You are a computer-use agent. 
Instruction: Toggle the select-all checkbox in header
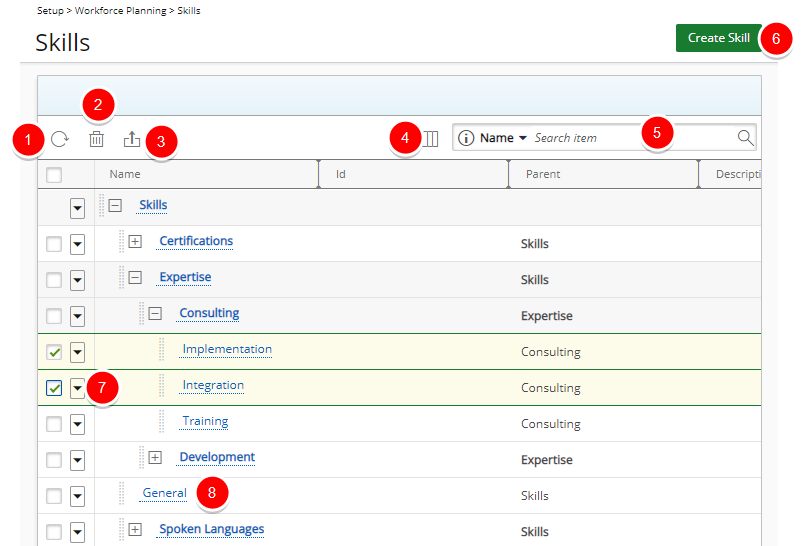point(54,175)
